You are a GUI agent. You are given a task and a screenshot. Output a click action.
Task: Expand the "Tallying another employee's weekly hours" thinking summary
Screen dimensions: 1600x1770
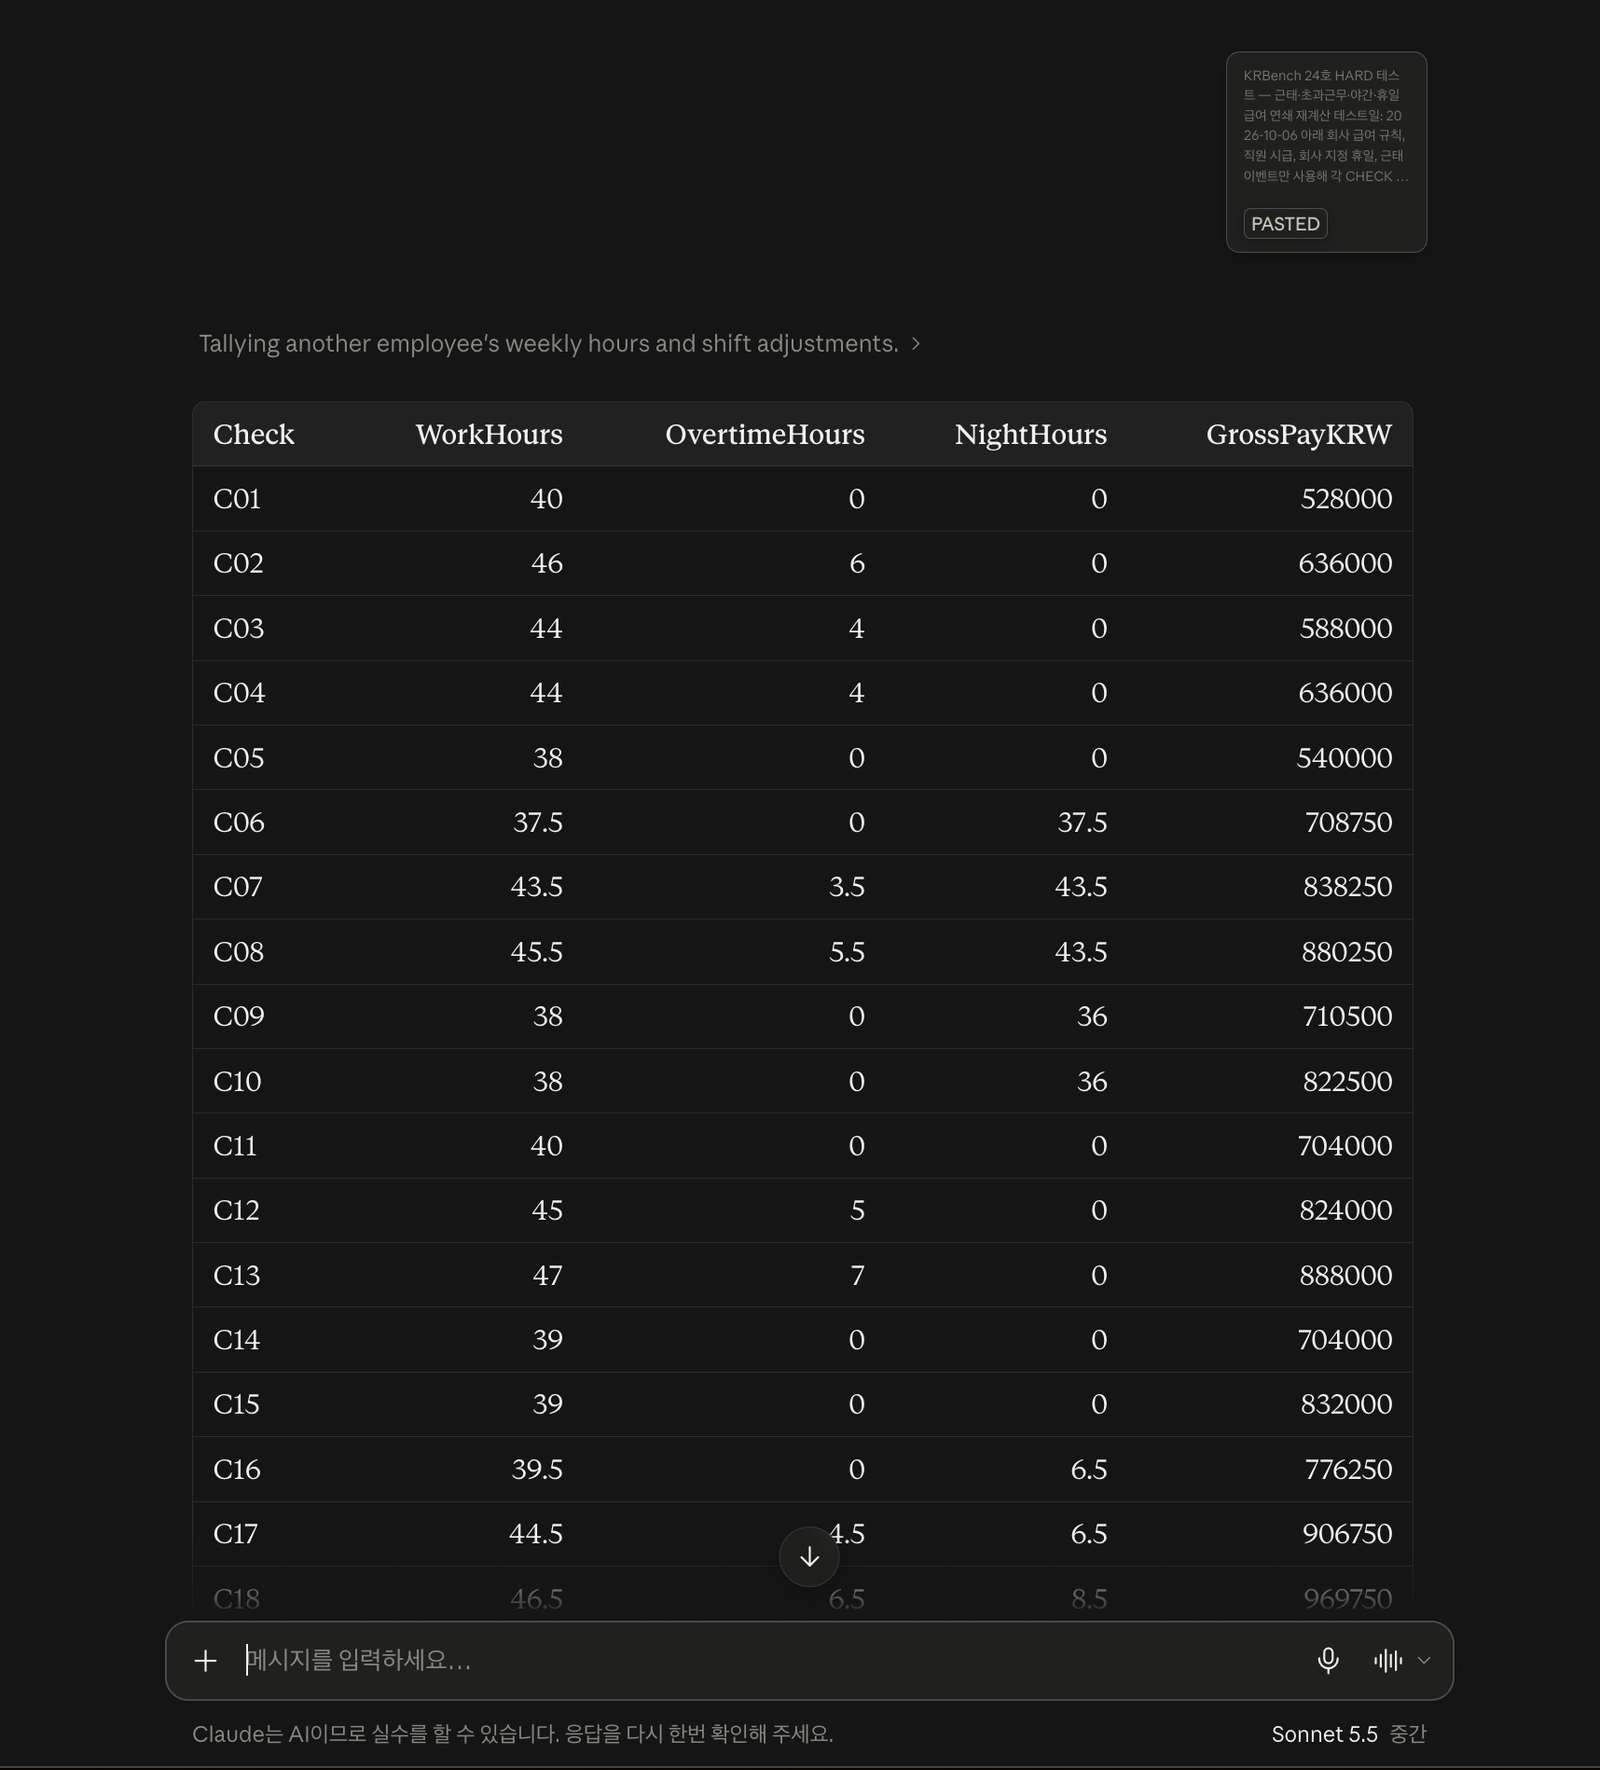tap(559, 343)
